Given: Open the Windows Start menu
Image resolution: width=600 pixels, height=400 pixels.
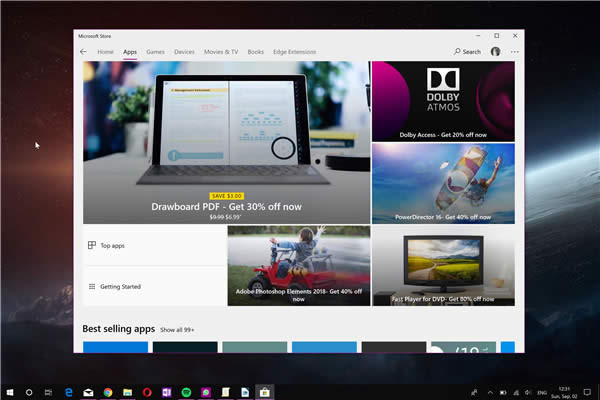Looking at the screenshot, I should [9, 392].
